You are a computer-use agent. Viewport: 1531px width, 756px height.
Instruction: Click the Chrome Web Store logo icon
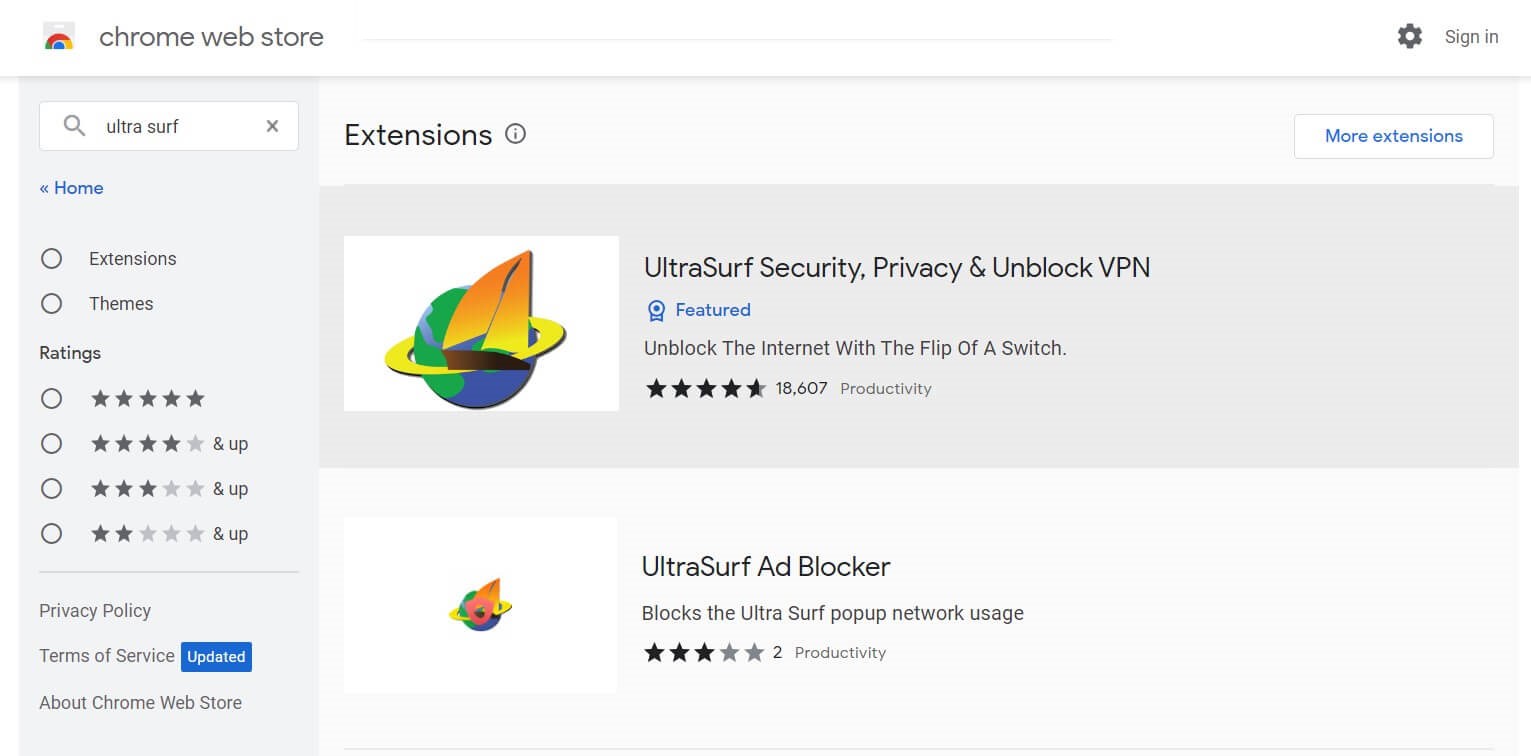tap(60, 38)
